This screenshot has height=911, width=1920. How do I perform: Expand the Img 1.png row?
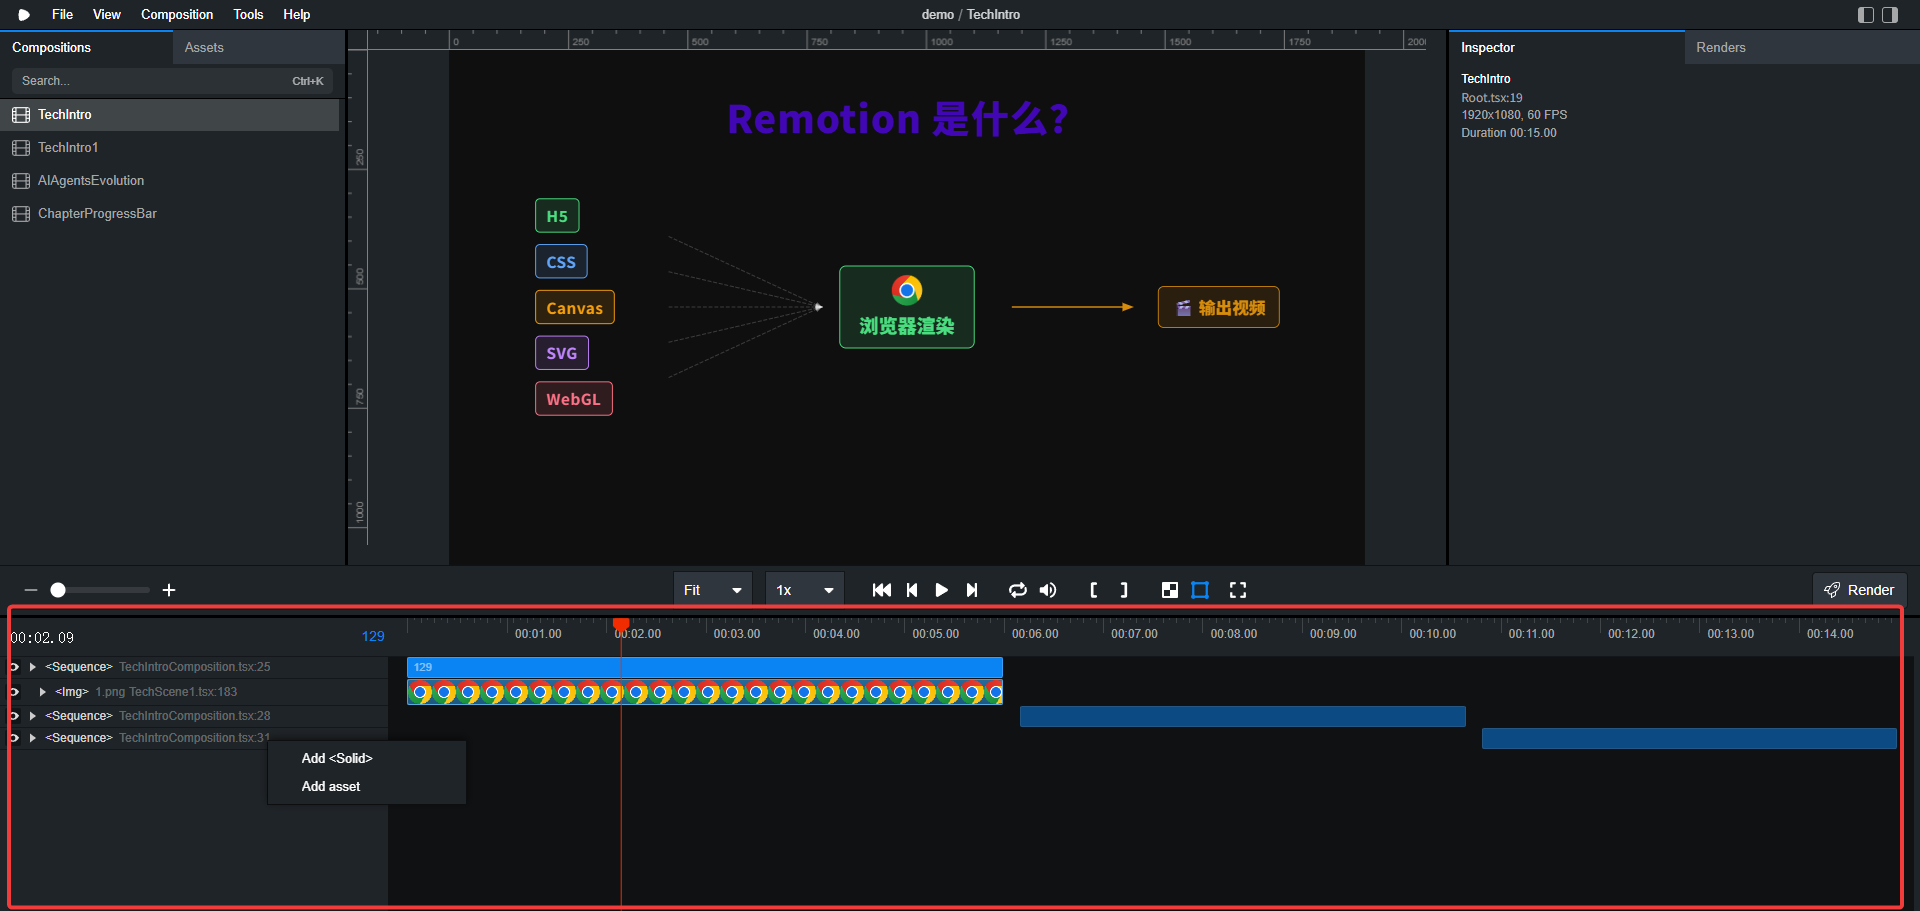click(43, 692)
